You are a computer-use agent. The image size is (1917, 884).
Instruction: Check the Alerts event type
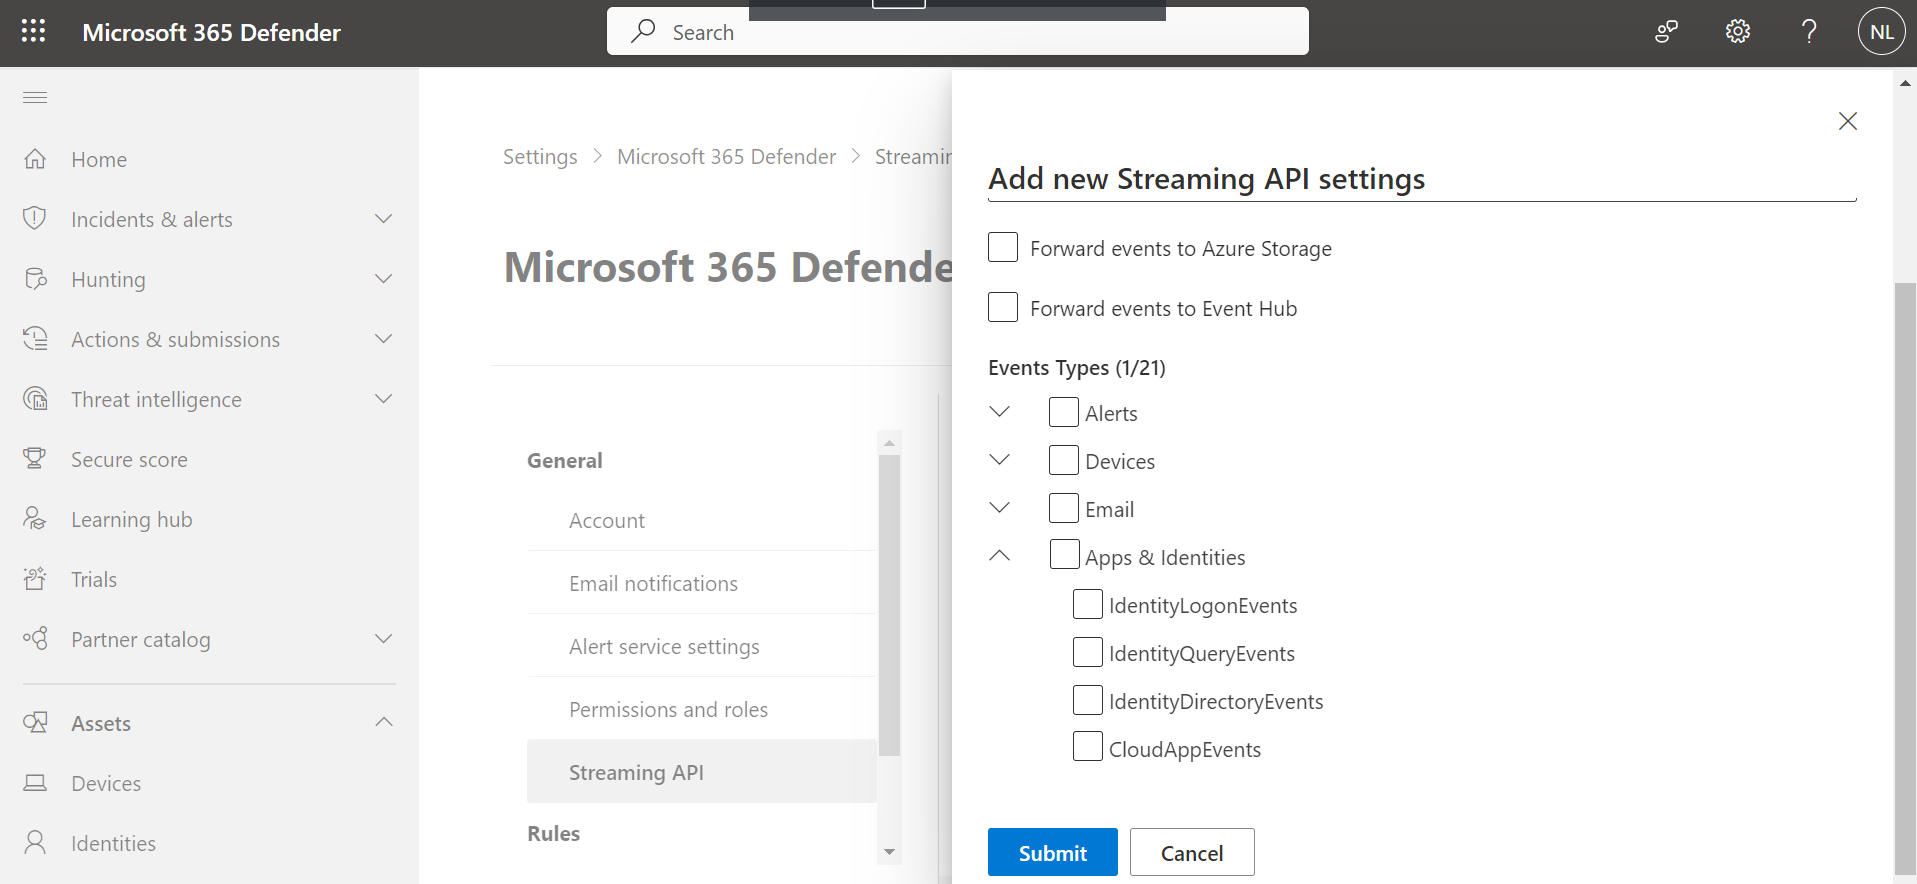(x=1064, y=412)
